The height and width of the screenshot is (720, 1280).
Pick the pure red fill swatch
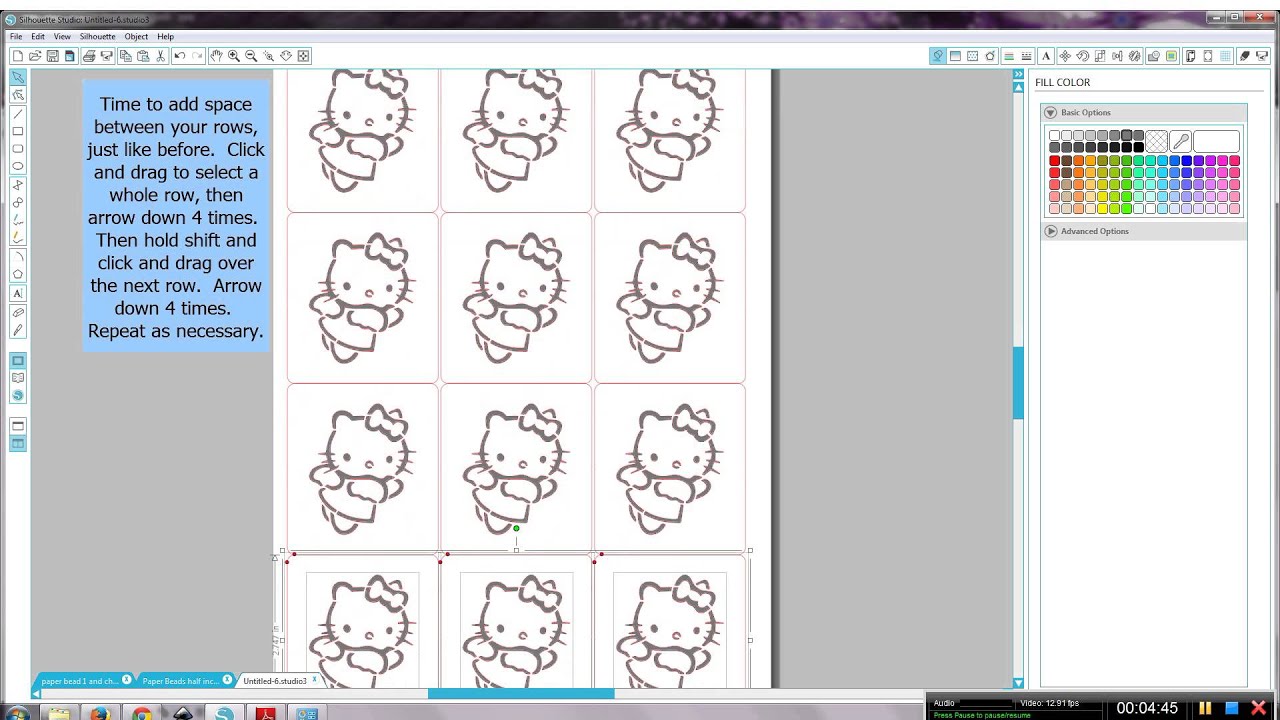click(x=1054, y=161)
